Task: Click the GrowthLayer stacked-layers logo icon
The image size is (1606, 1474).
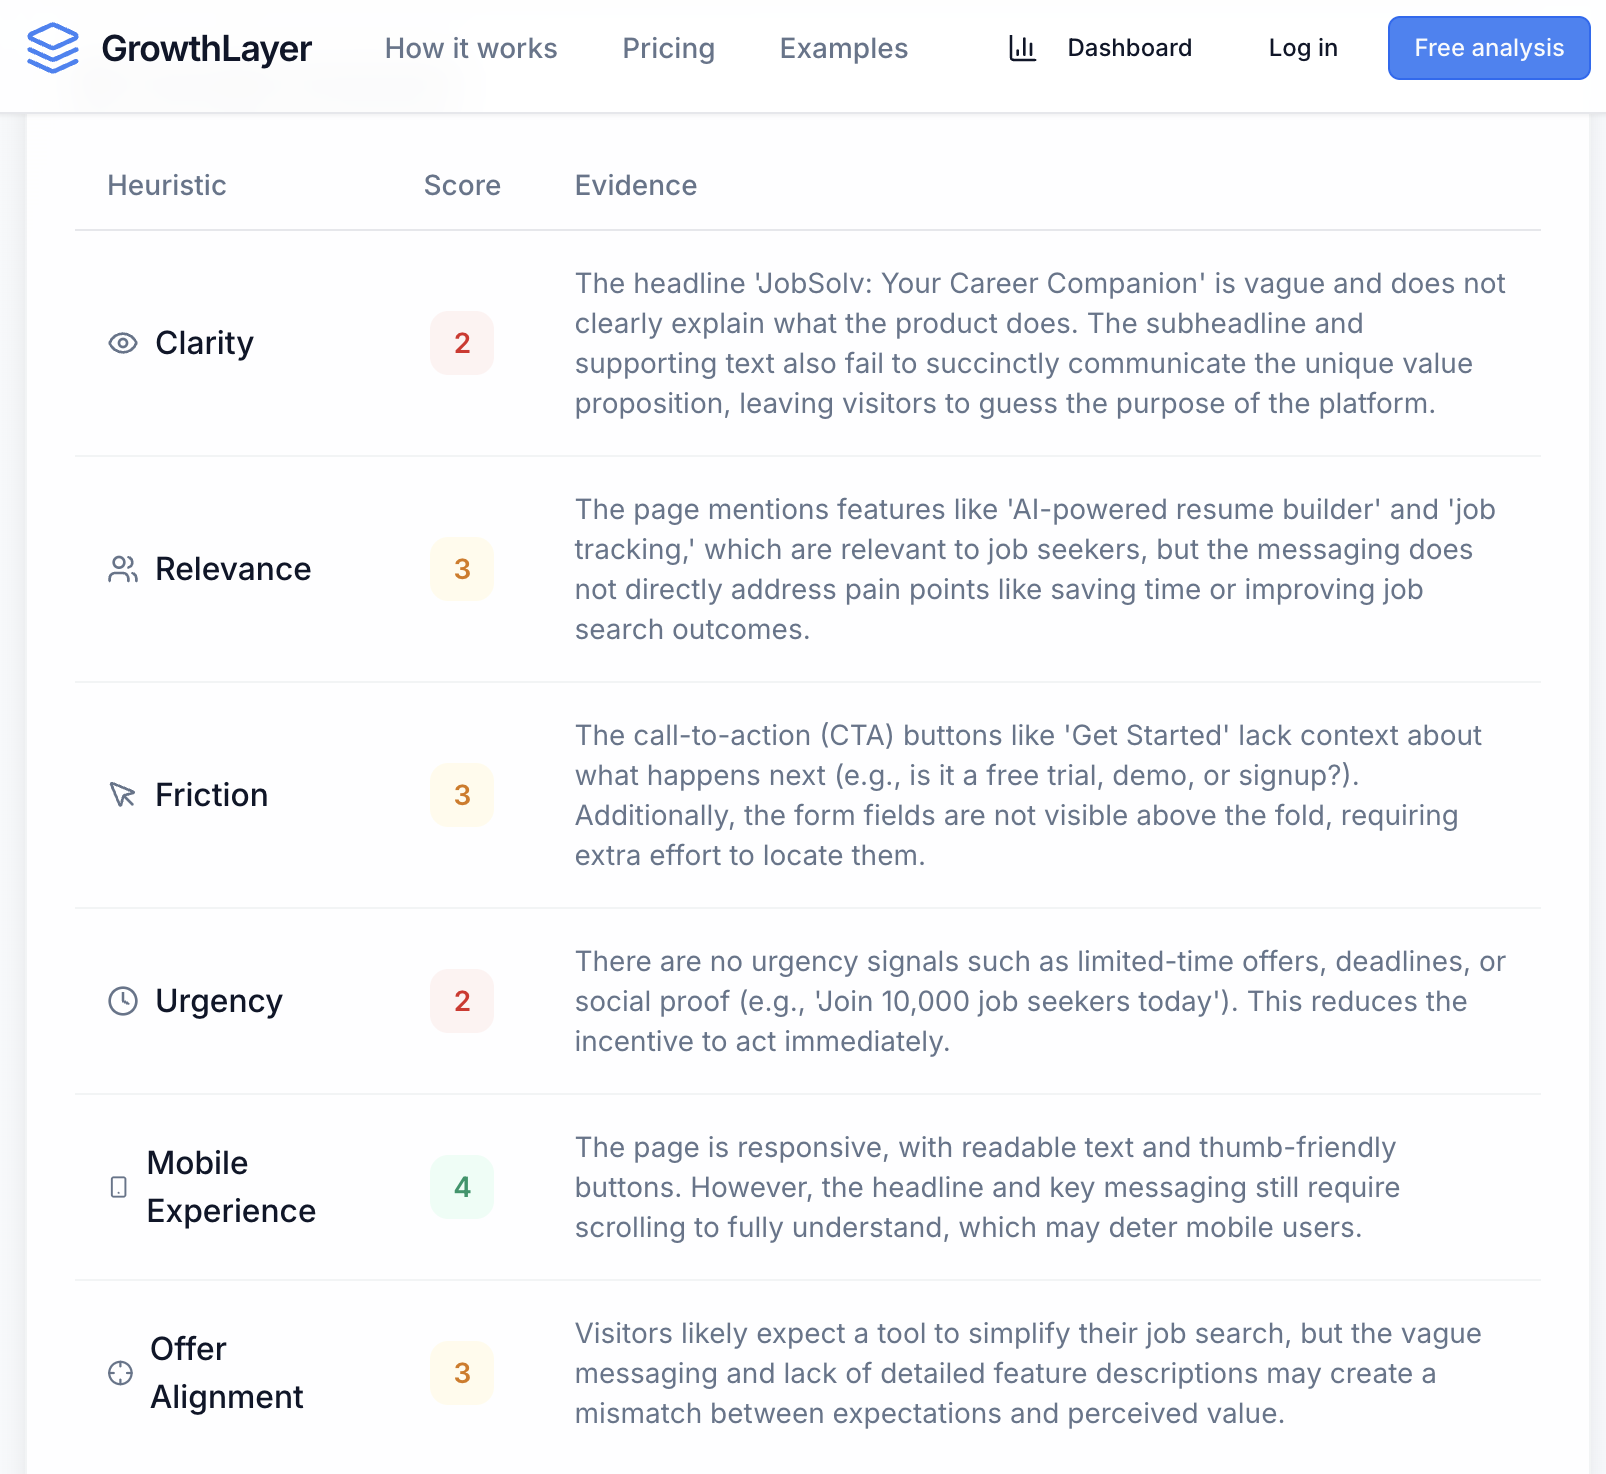Action: coord(54,47)
